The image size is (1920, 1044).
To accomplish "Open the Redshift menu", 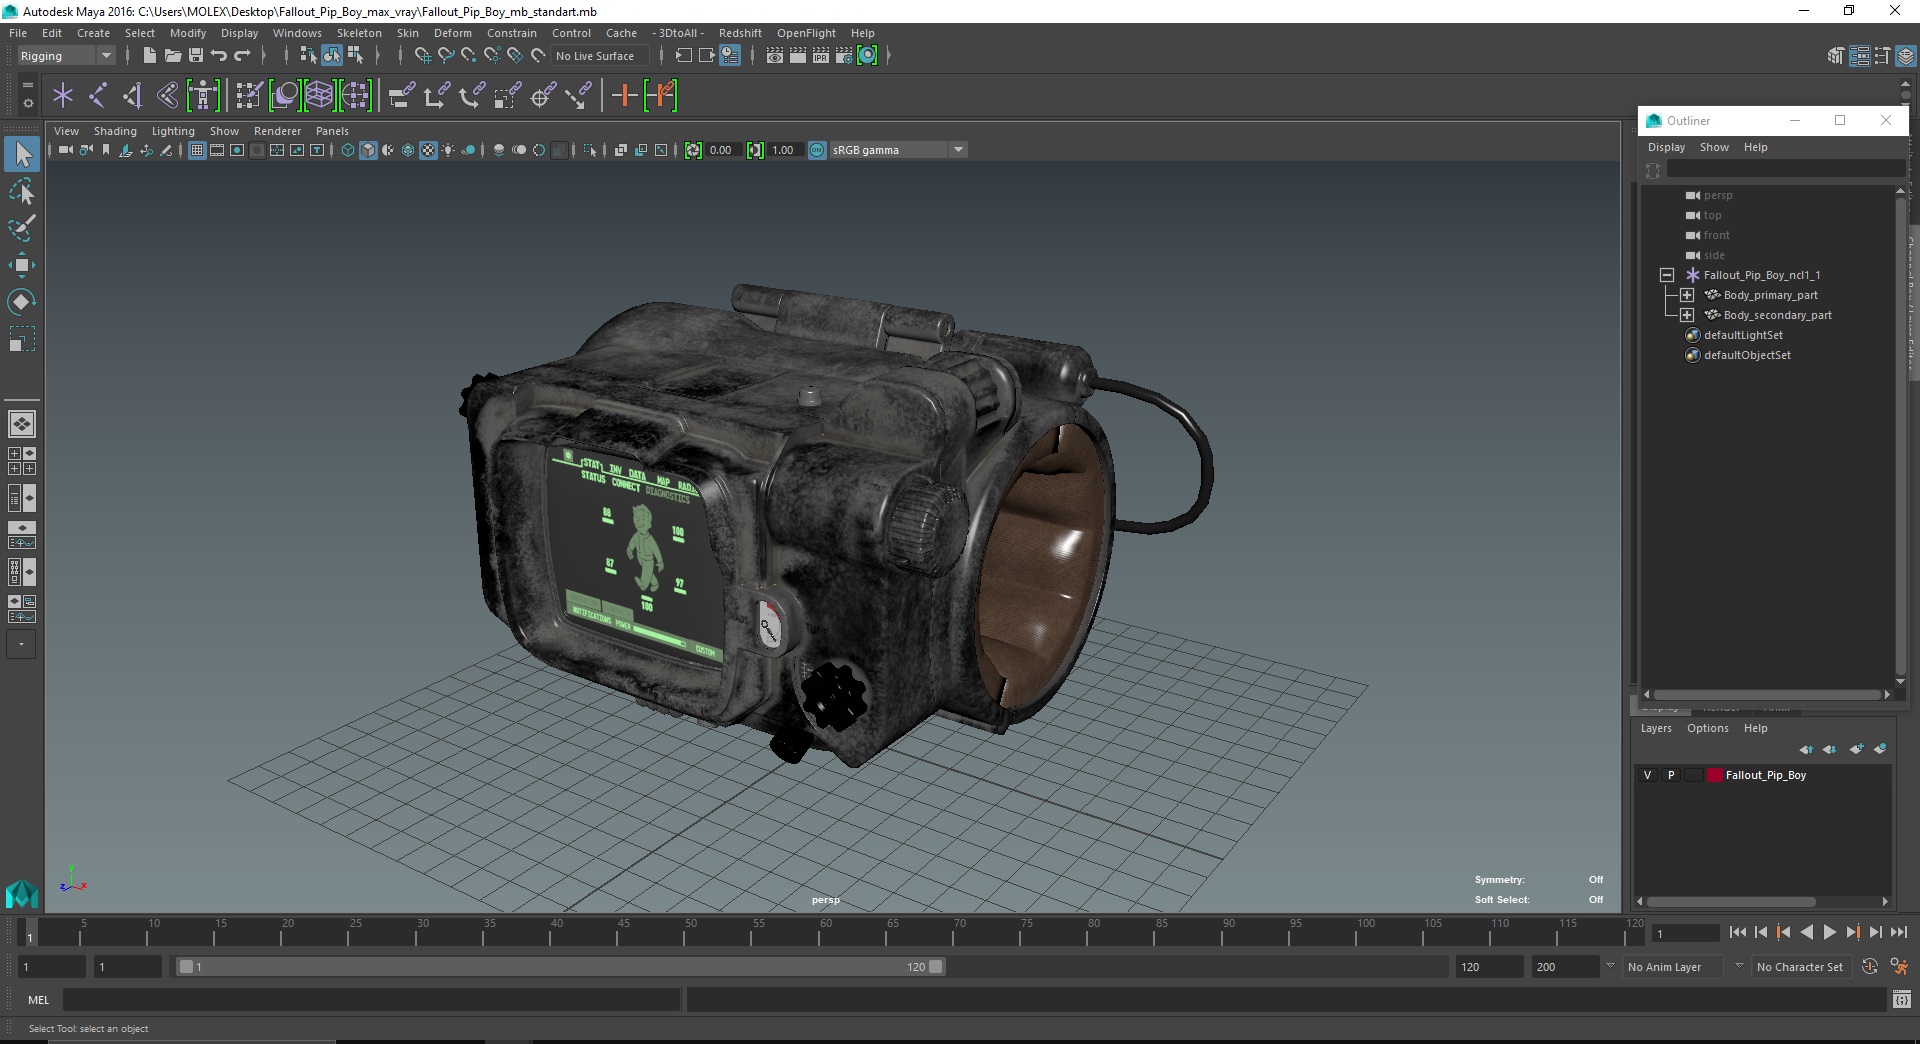I will (740, 33).
